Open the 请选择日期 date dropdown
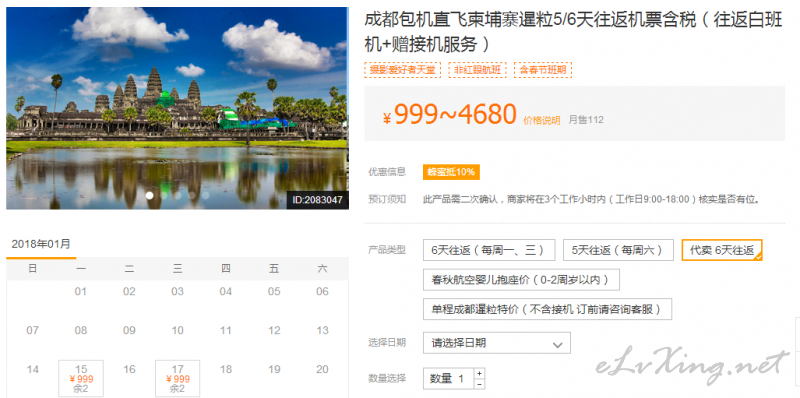This screenshot has height=398, width=800. (x=496, y=343)
